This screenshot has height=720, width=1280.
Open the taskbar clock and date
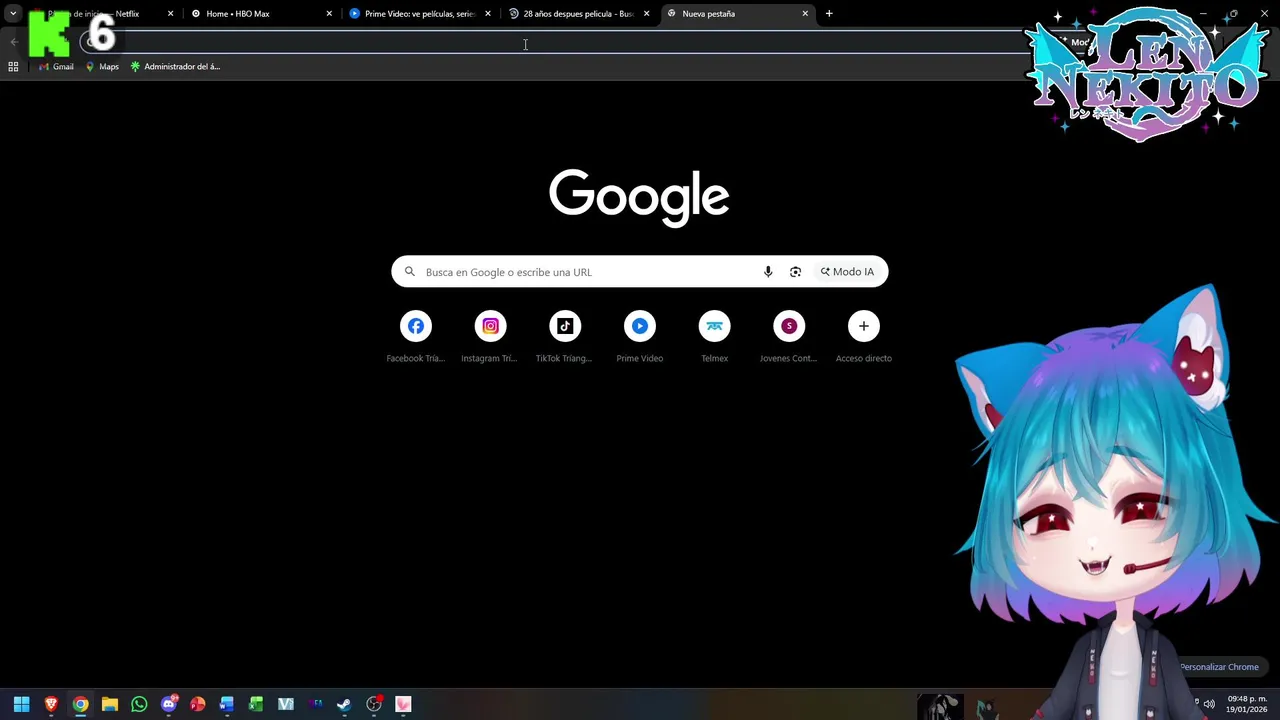tap(1246, 704)
